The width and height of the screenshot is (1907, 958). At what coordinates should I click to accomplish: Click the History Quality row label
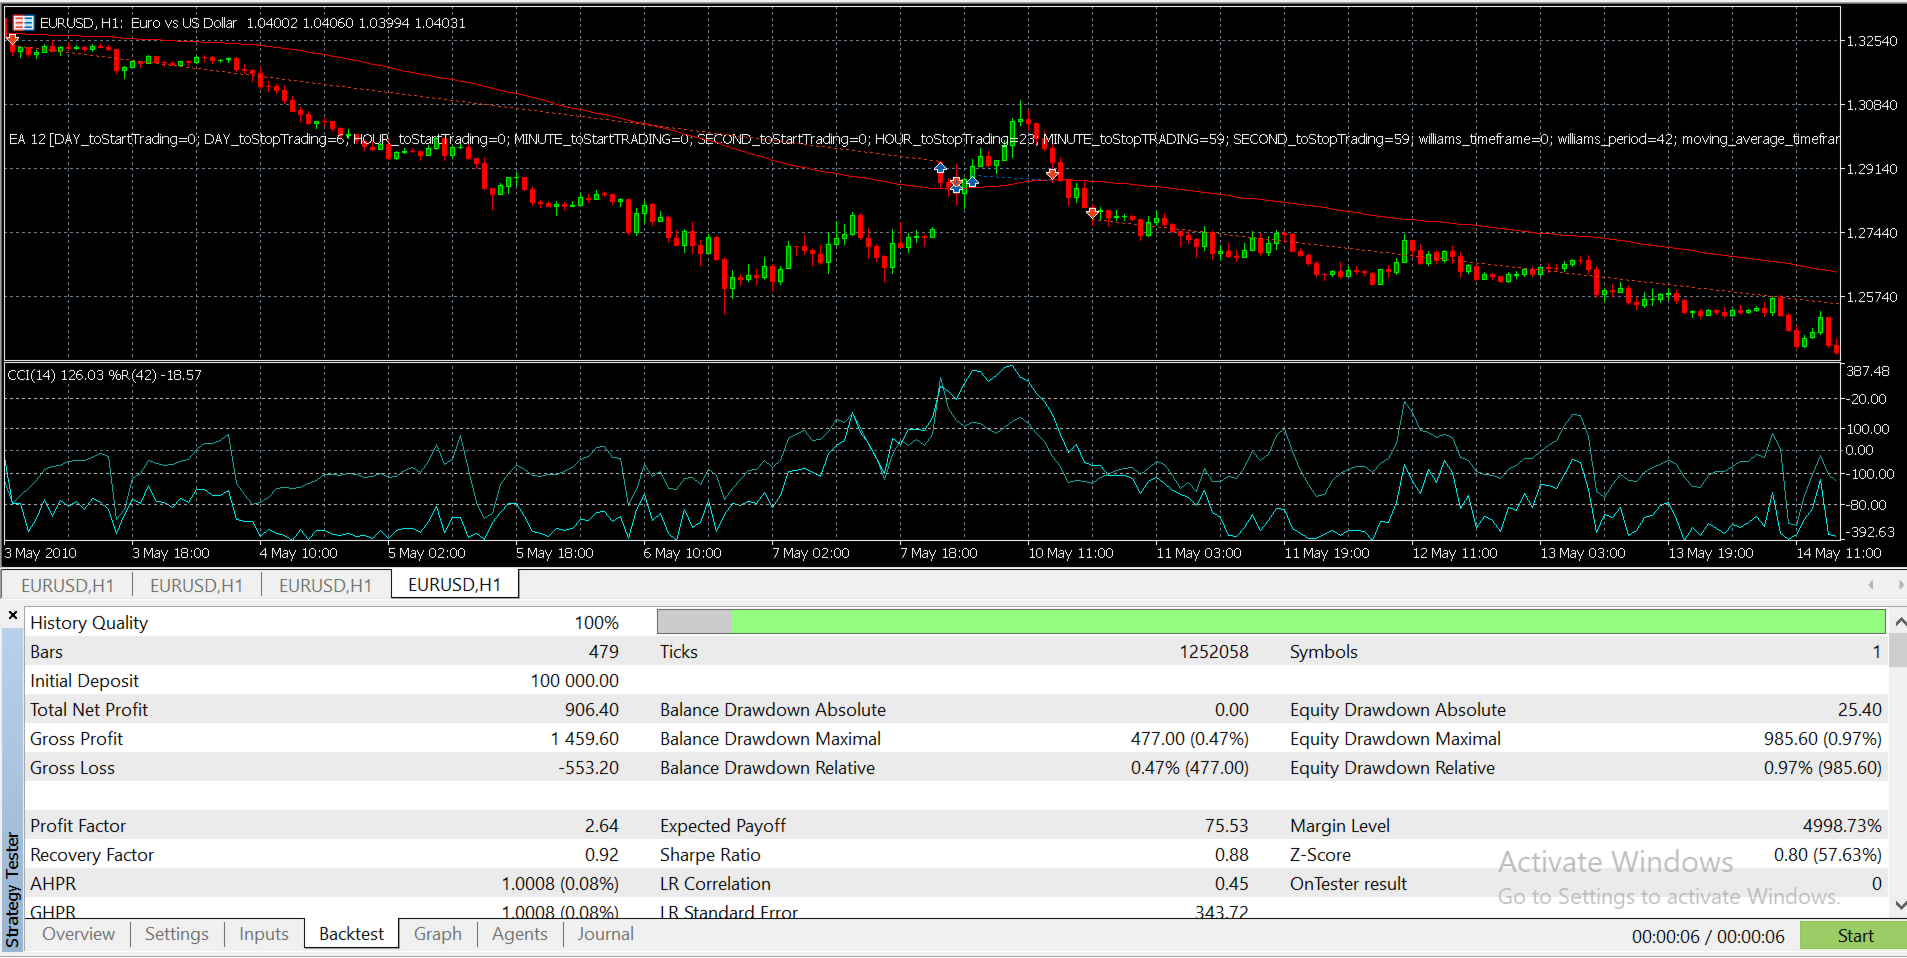click(x=89, y=623)
